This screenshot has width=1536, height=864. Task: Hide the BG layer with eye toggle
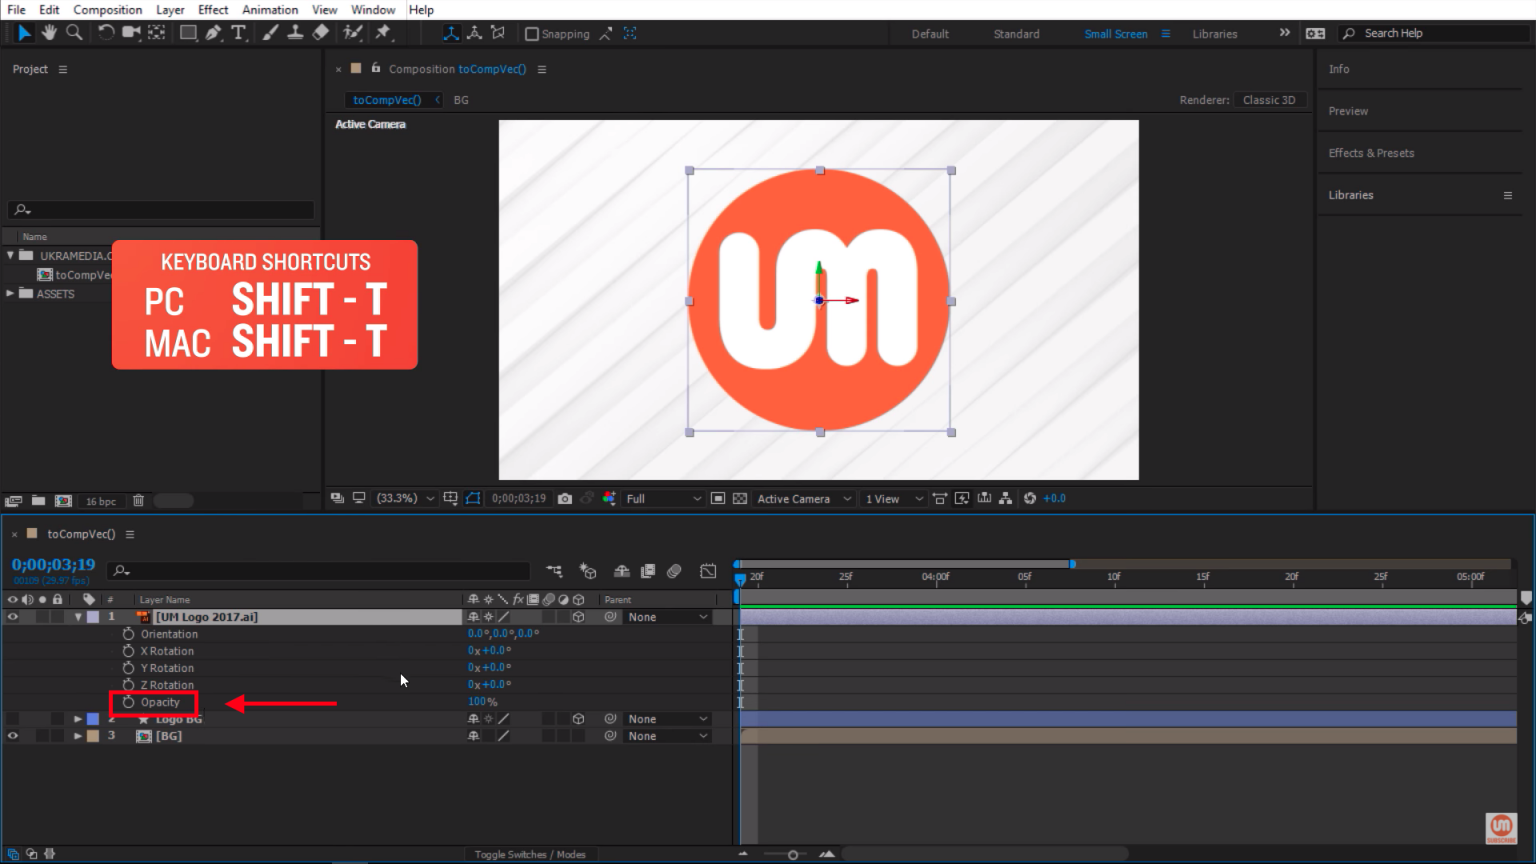[x=13, y=736]
